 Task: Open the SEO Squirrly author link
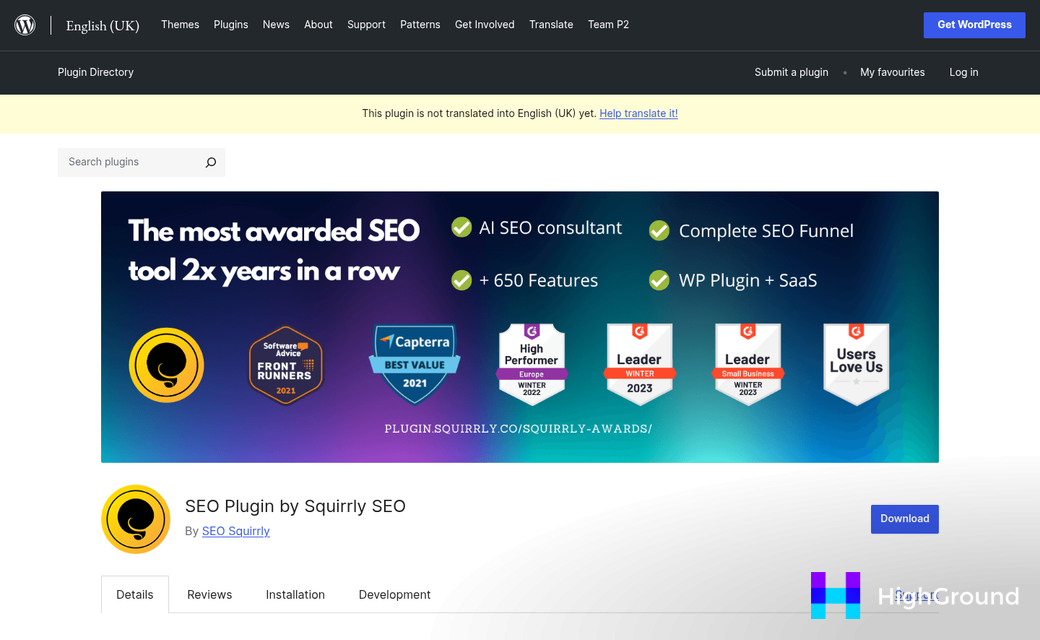236,531
